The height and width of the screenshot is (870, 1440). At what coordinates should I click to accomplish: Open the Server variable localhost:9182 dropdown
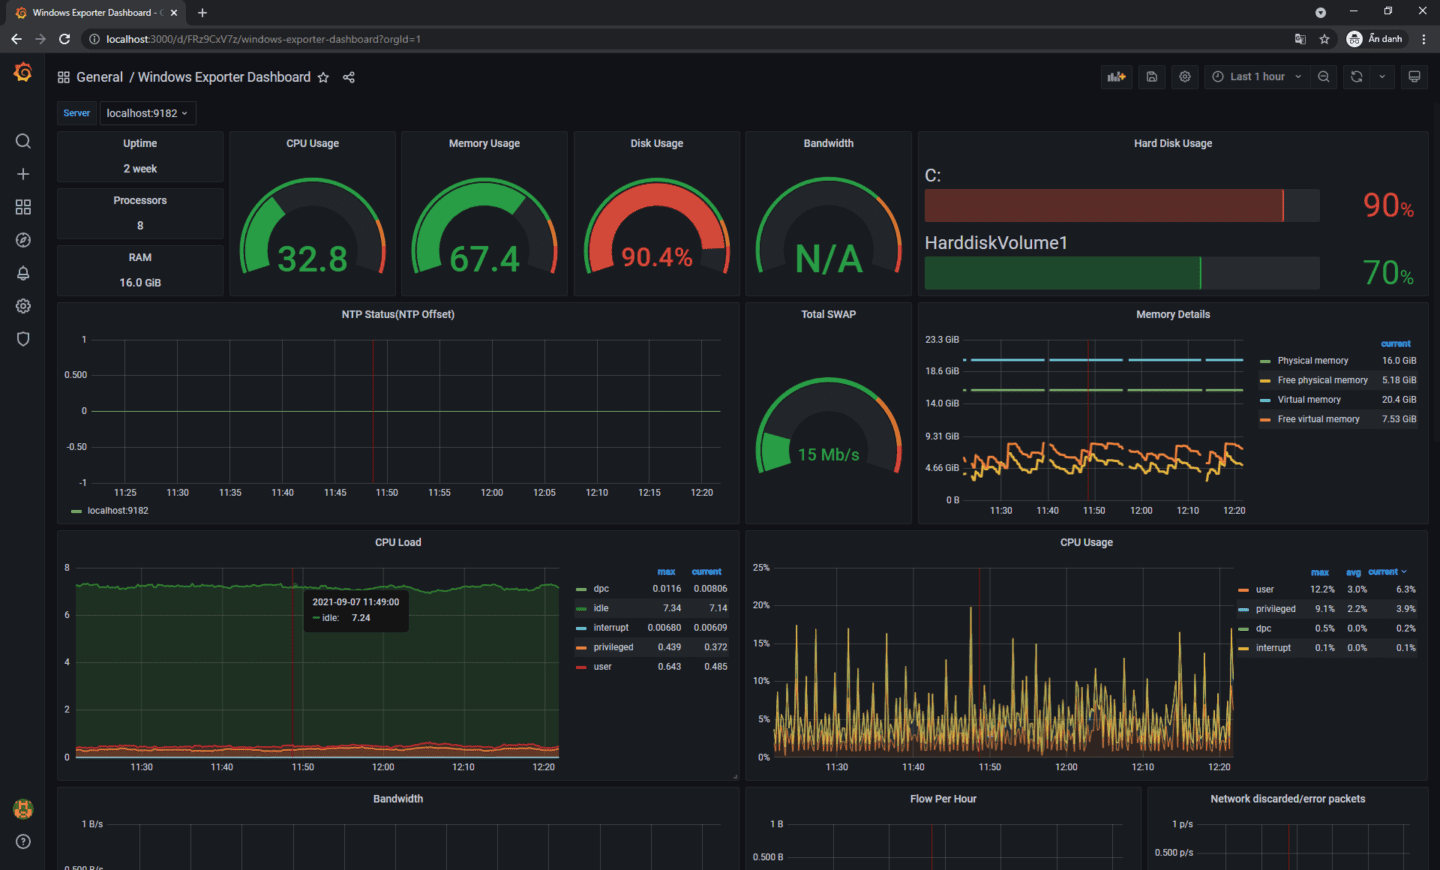click(x=147, y=112)
